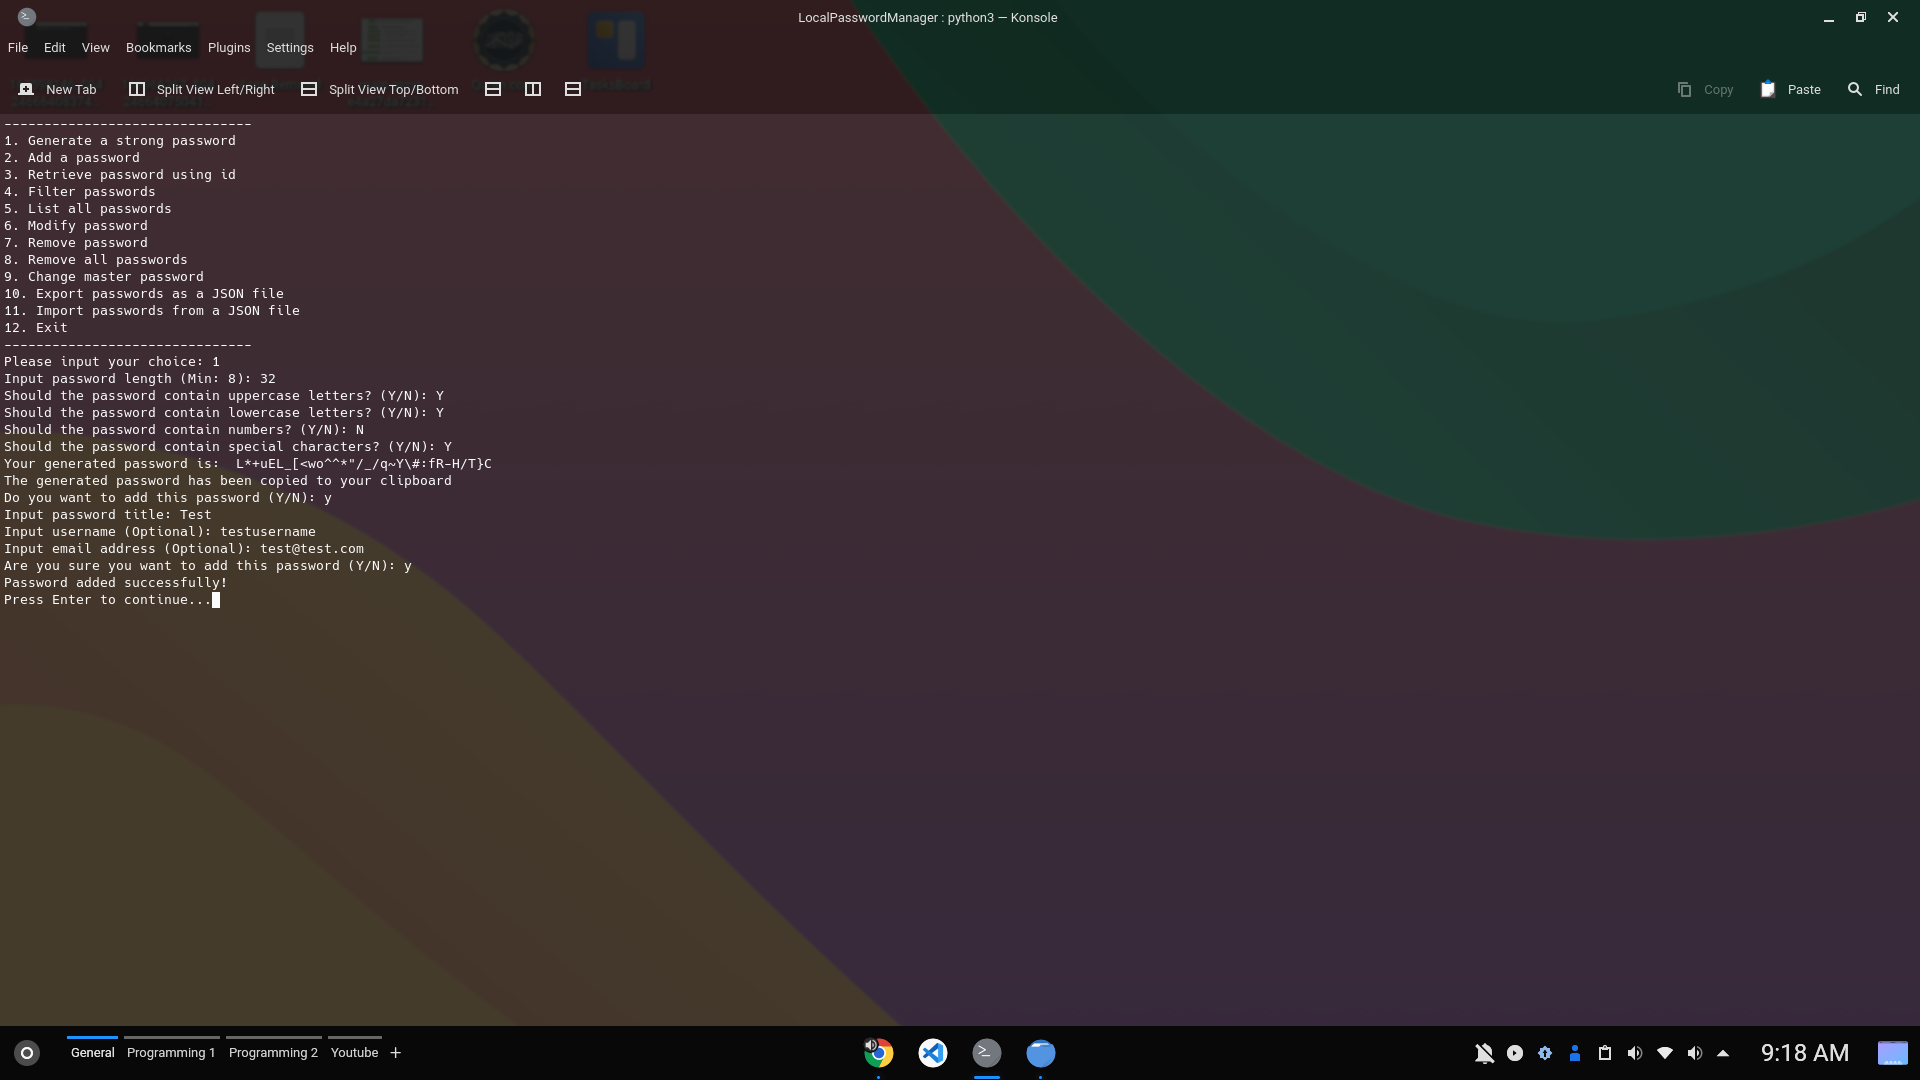The width and height of the screenshot is (1920, 1080).
Task: Open the Plugins menu
Action: (x=228, y=47)
